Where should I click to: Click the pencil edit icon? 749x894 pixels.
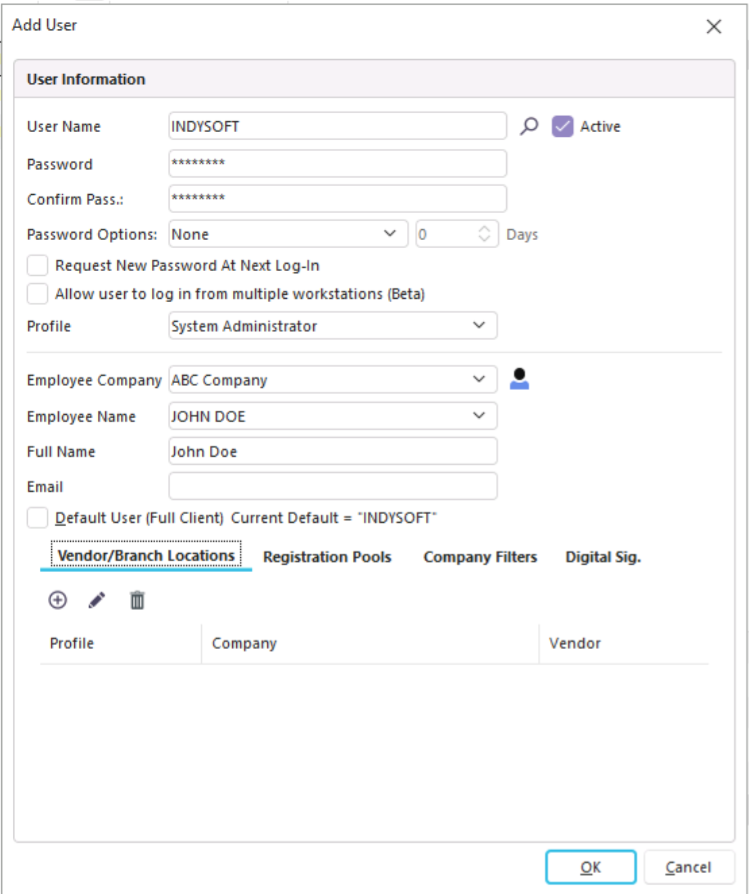pos(97,600)
